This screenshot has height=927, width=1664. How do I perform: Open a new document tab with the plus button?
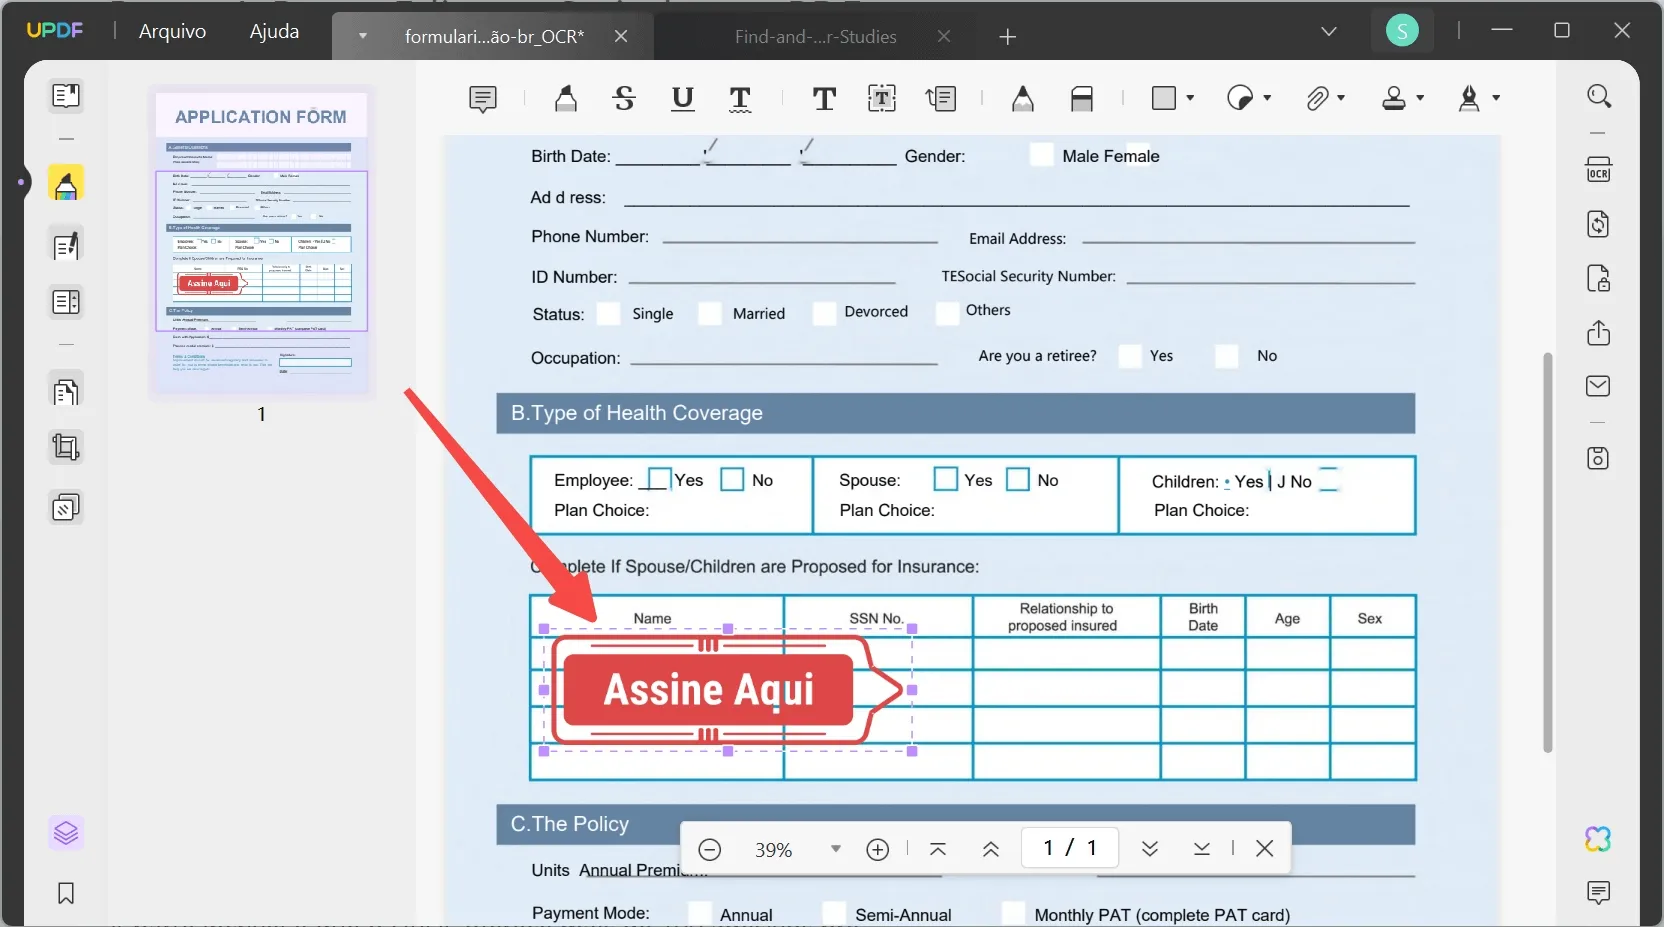1007,37
